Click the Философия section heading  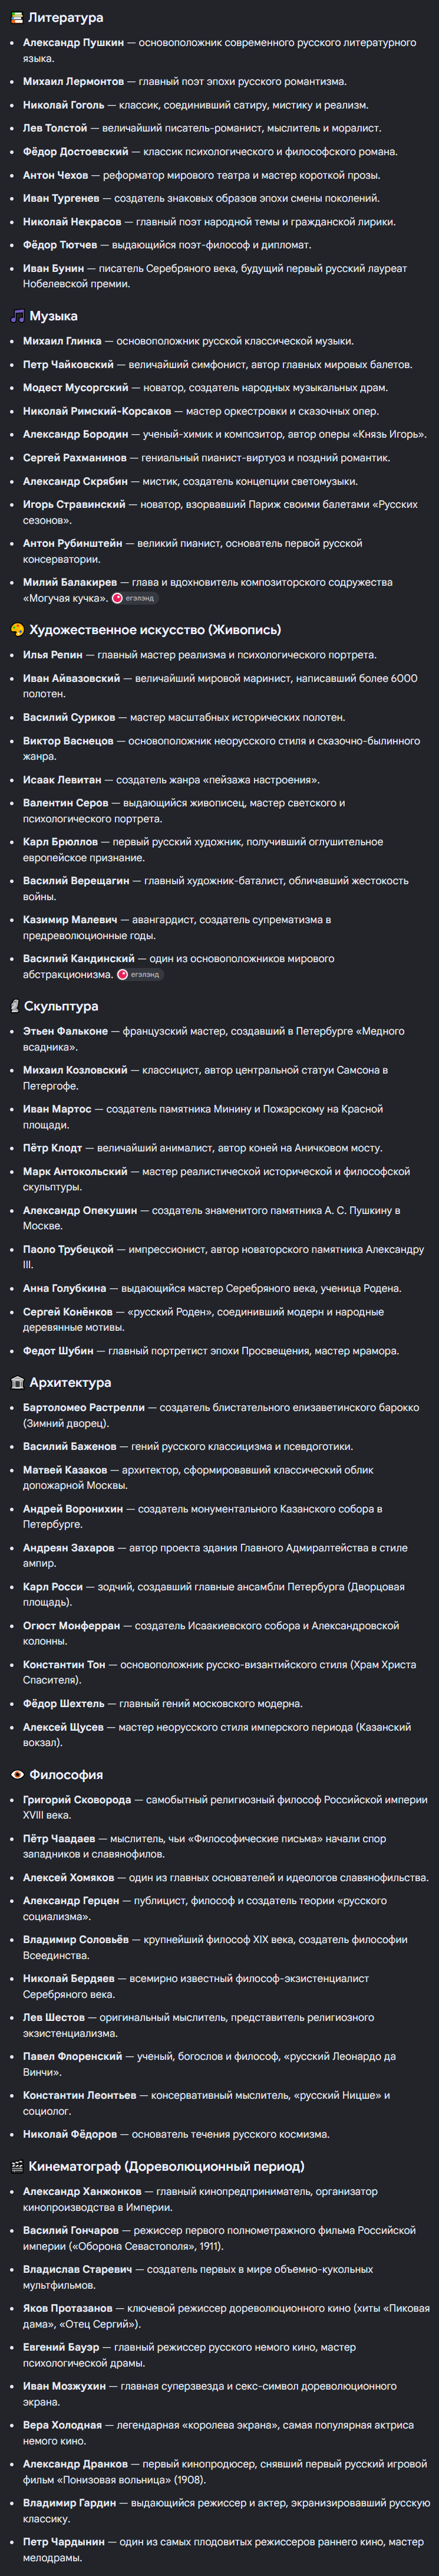pyautogui.click(x=66, y=1774)
